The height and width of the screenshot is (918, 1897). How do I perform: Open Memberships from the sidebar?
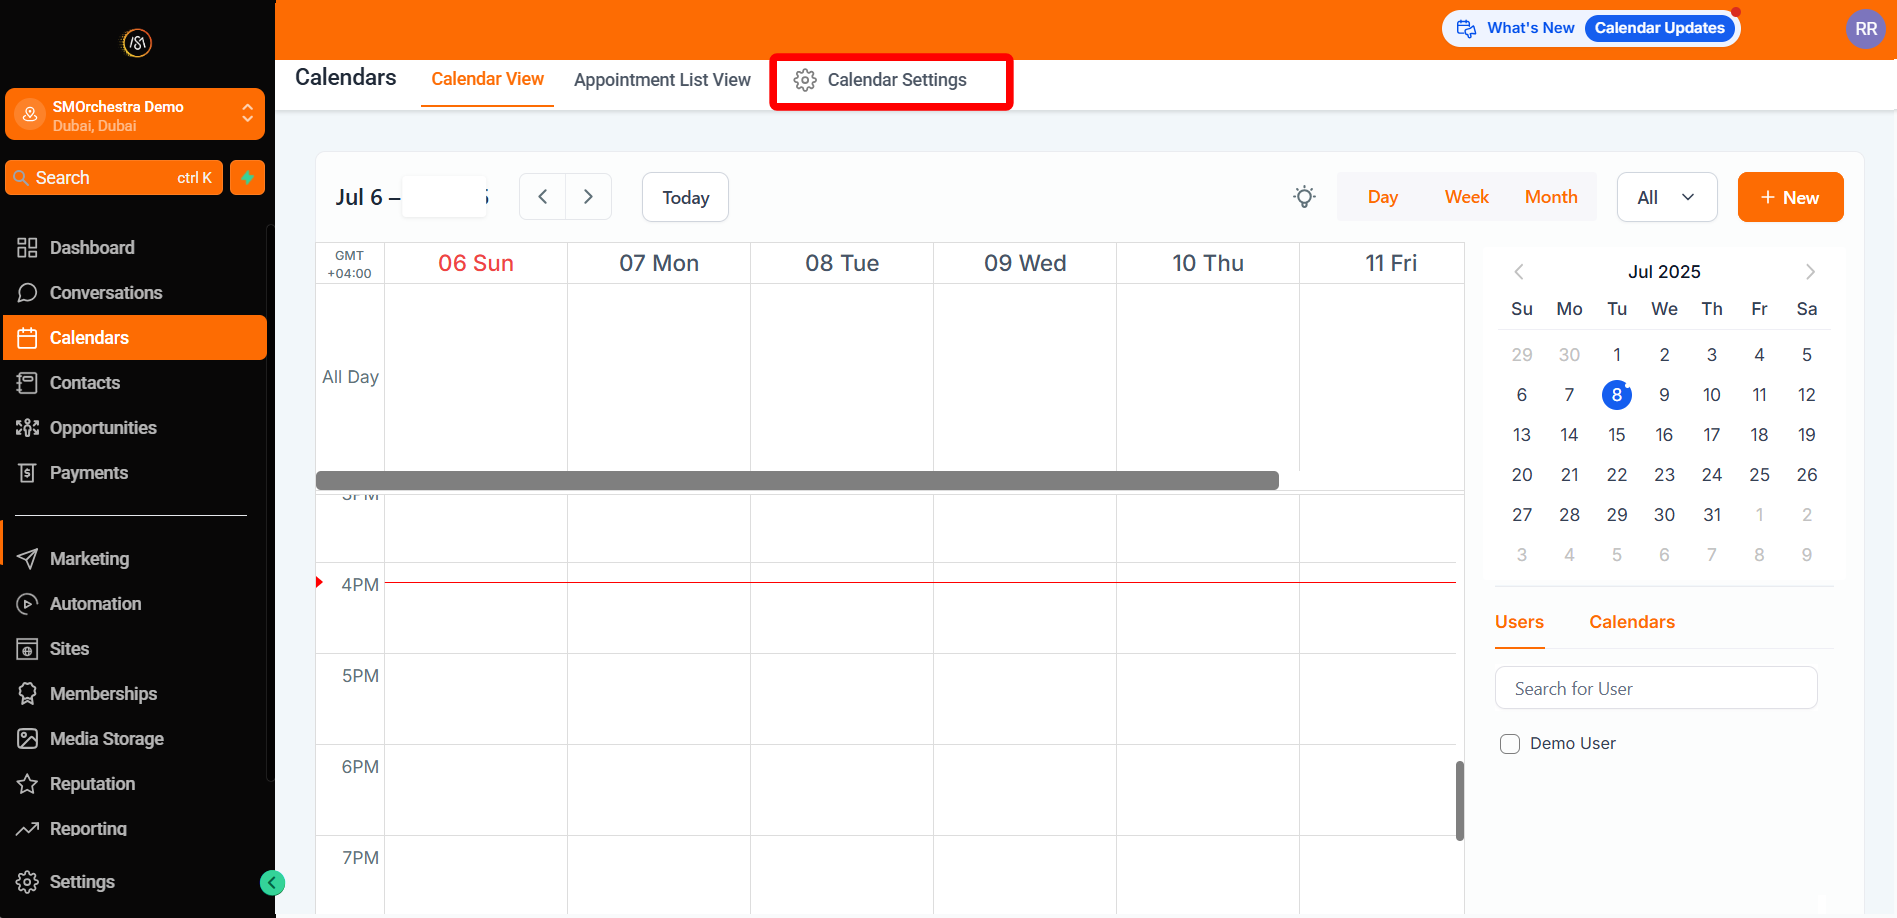pyautogui.click(x=103, y=693)
